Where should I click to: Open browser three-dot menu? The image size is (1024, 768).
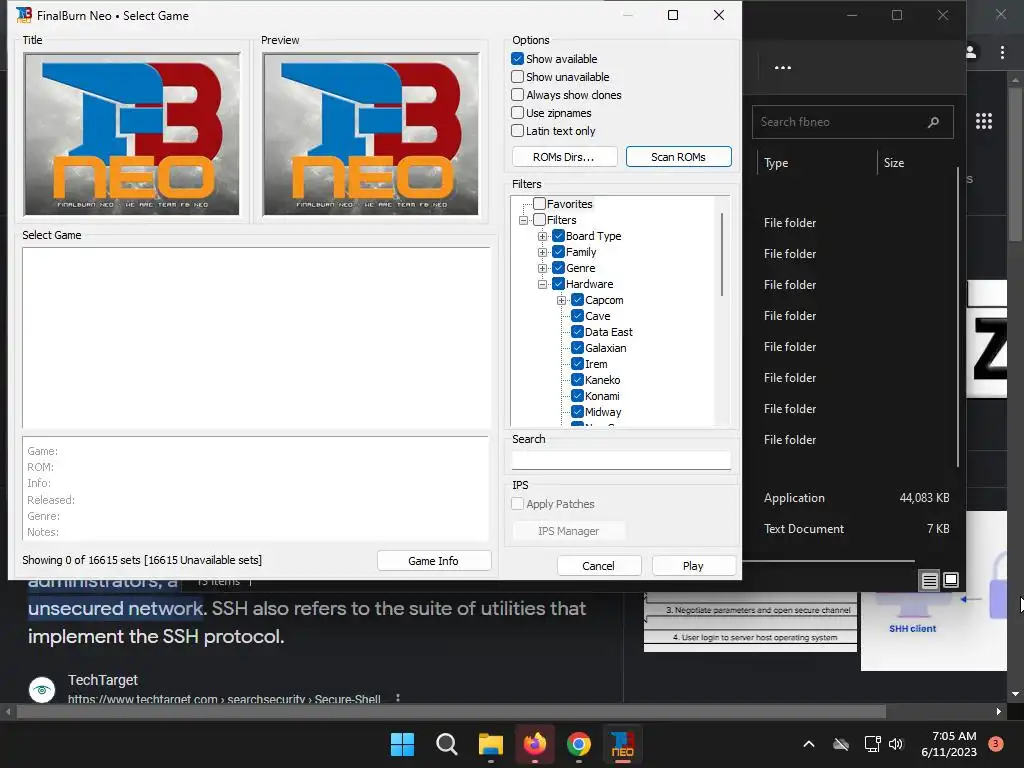pyautogui.click(x=1002, y=52)
